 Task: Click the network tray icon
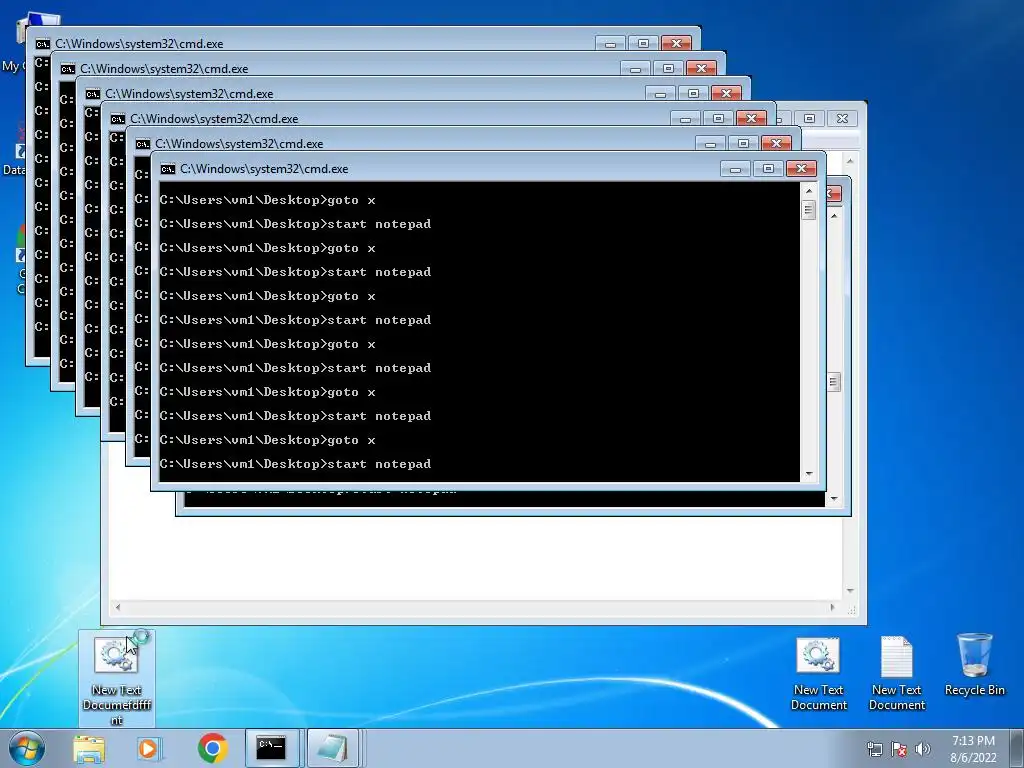(874, 749)
